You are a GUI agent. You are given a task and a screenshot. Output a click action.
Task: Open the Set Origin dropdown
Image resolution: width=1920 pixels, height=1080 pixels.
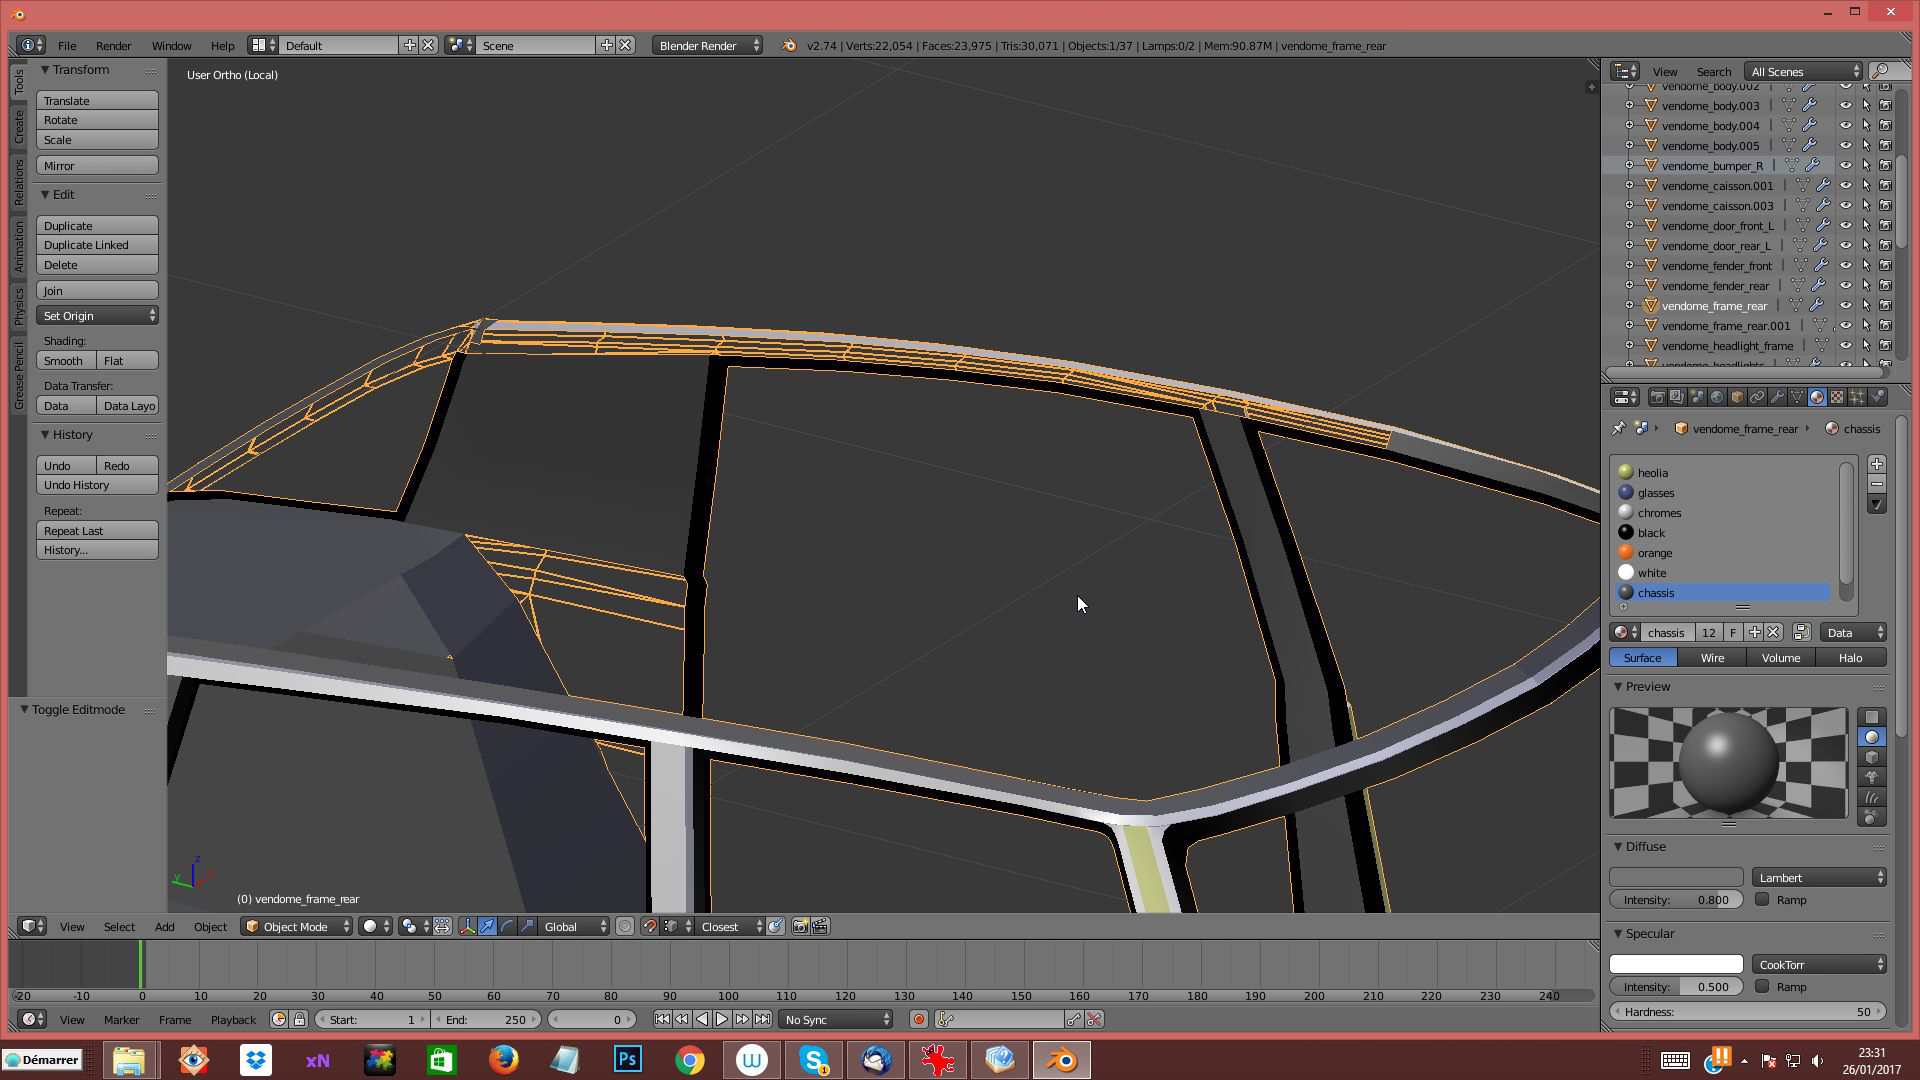tap(98, 315)
